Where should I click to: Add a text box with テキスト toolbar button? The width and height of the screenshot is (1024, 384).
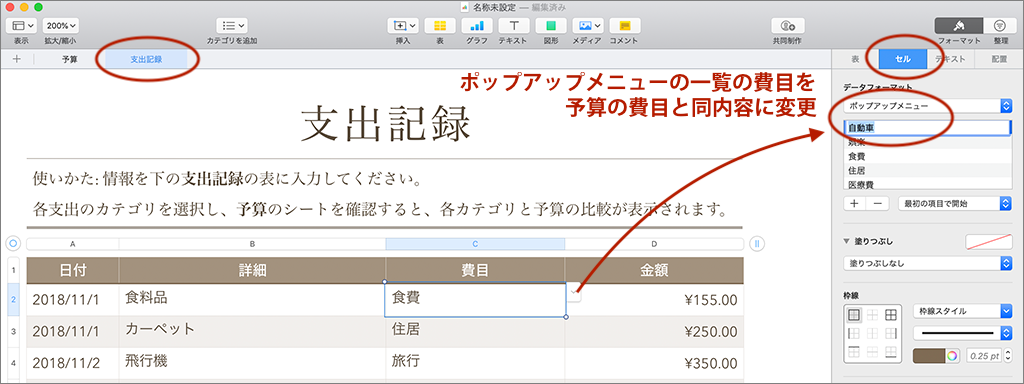coord(514,25)
